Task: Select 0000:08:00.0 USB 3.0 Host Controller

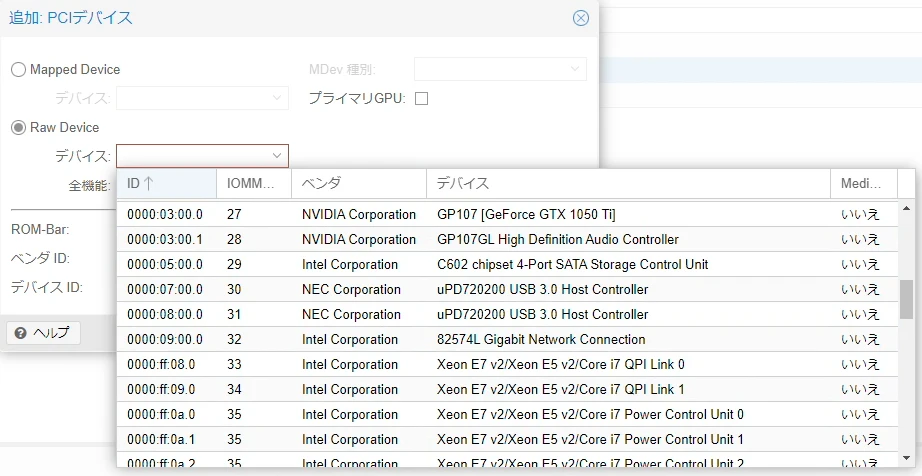Action: (507, 314)
